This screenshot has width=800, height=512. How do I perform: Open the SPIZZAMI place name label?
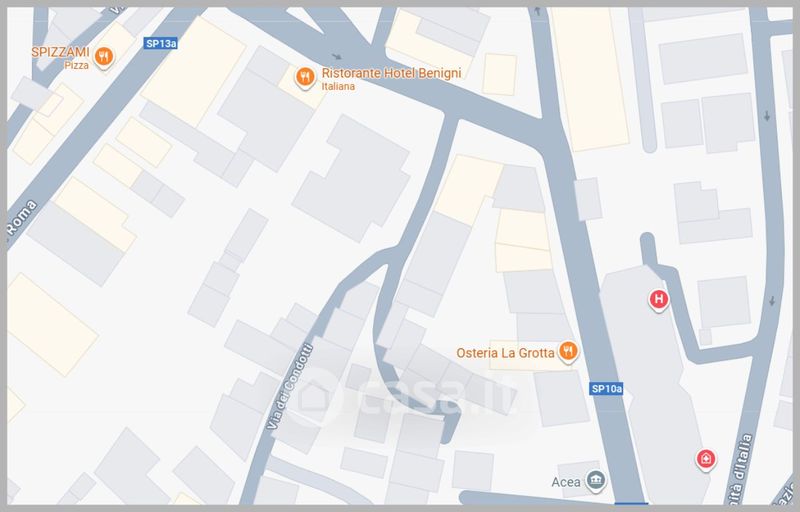click(x=60, y=52)
